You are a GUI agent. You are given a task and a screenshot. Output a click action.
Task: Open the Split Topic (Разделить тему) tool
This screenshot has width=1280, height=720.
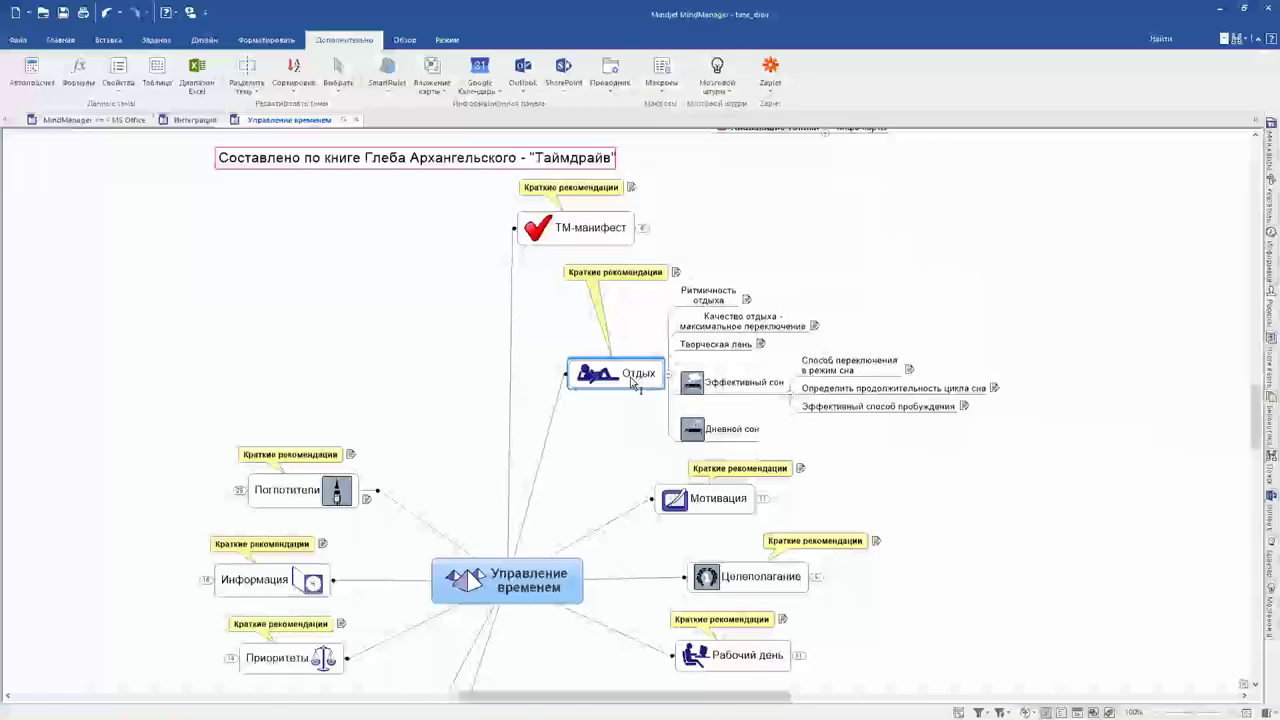pyautogui.click(x=246, y=76)
